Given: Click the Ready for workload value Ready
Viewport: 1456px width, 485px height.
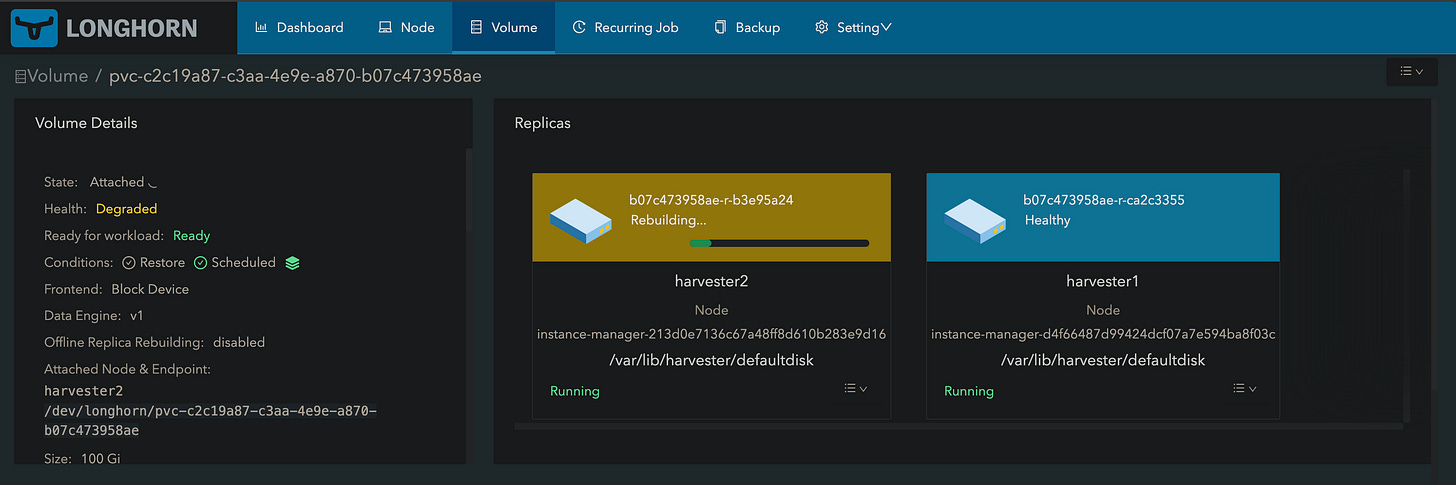Looking at the screenshot, I should 192,236.
